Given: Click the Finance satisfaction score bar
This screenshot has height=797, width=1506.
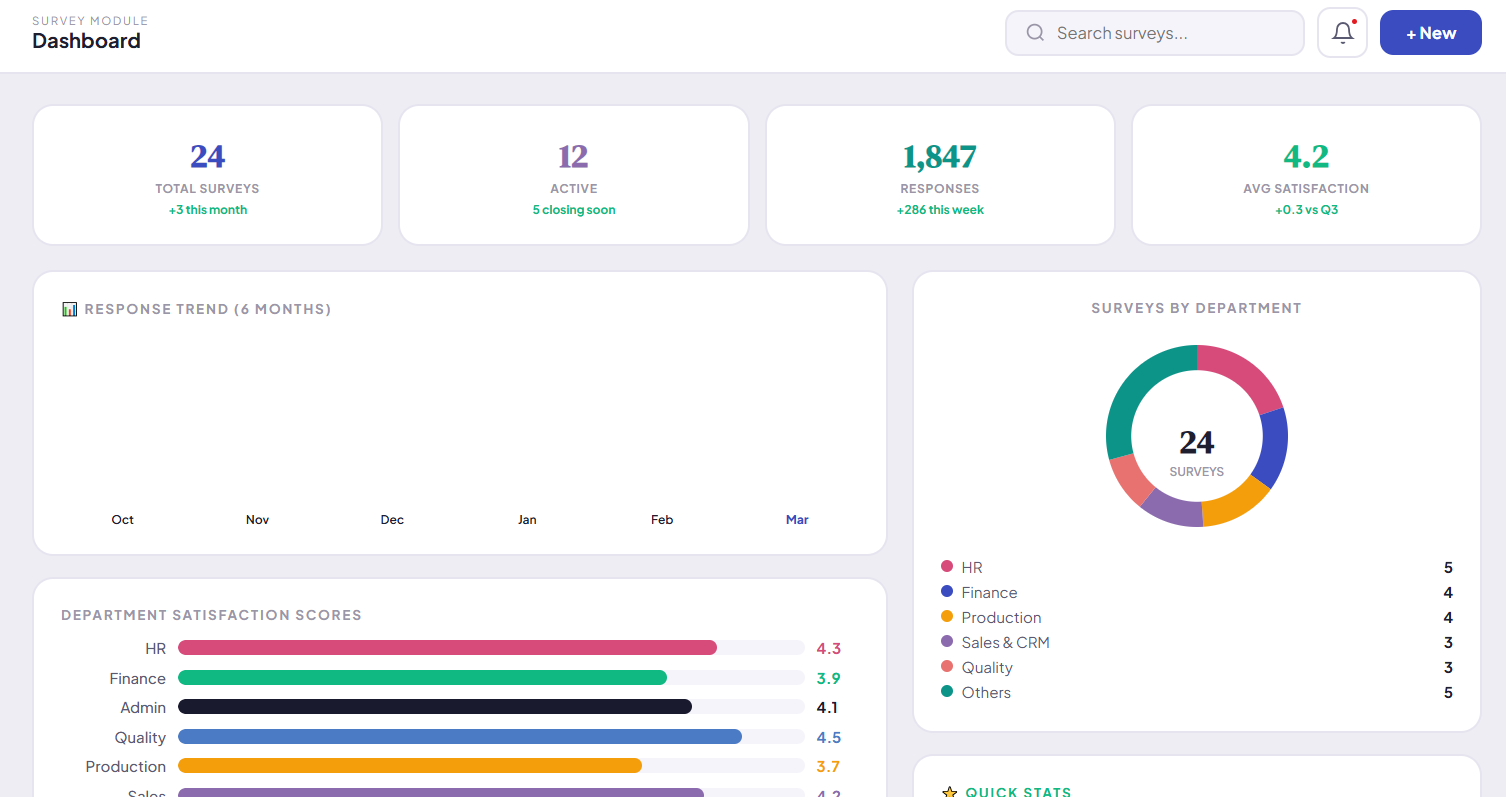Looking at the screenshot, I should coord(491,678).
